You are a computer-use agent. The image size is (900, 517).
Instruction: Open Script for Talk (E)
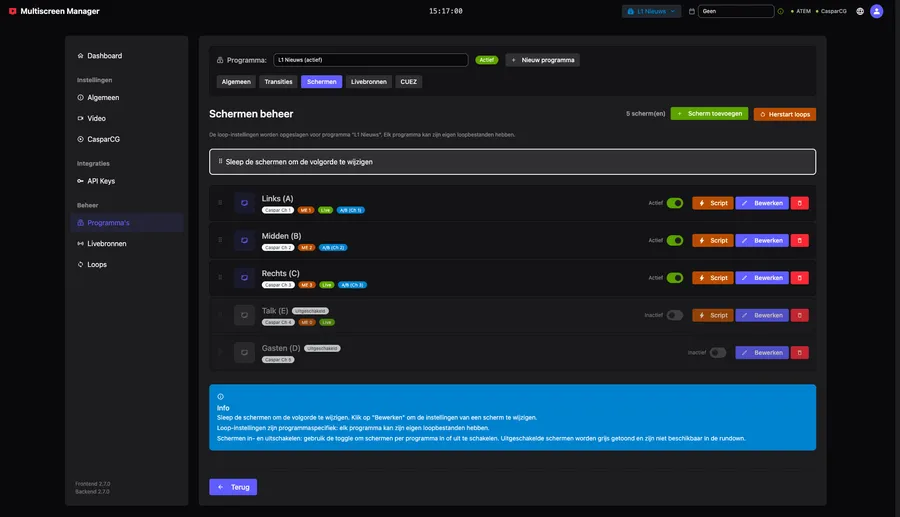tap(713, 315)
